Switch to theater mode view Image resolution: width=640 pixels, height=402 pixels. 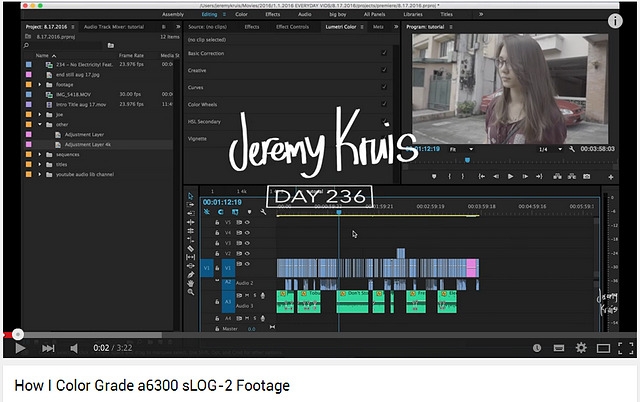pyautogui.click(x=603, y=348)
